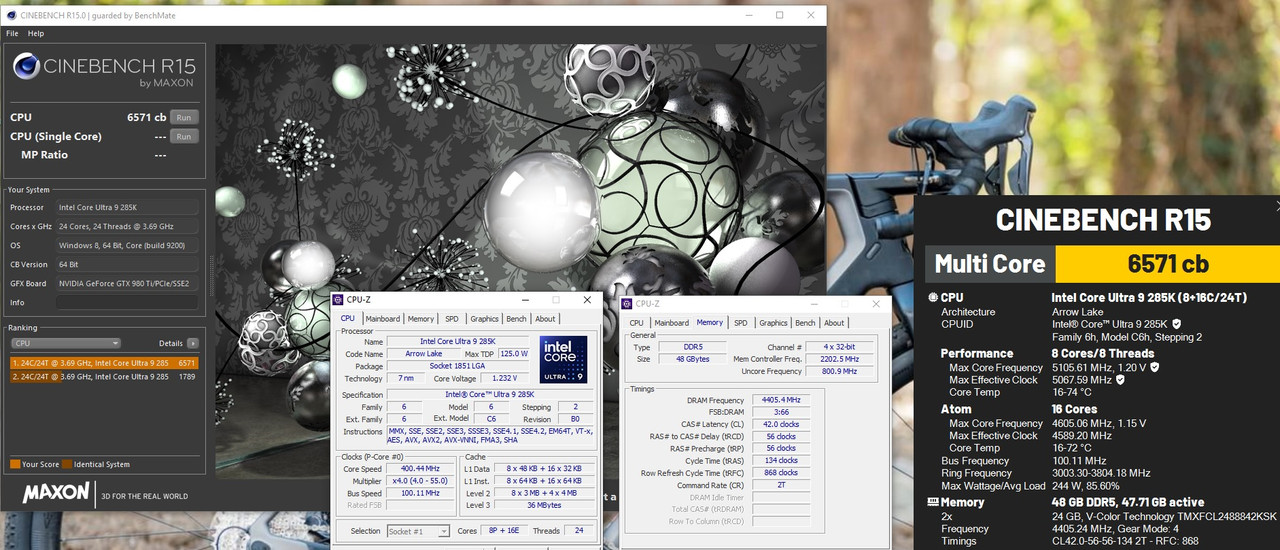Click the CPU chip icon in BenchMate panel
The height and width of the screenshot is (550, 1280).
coord(932,297)
